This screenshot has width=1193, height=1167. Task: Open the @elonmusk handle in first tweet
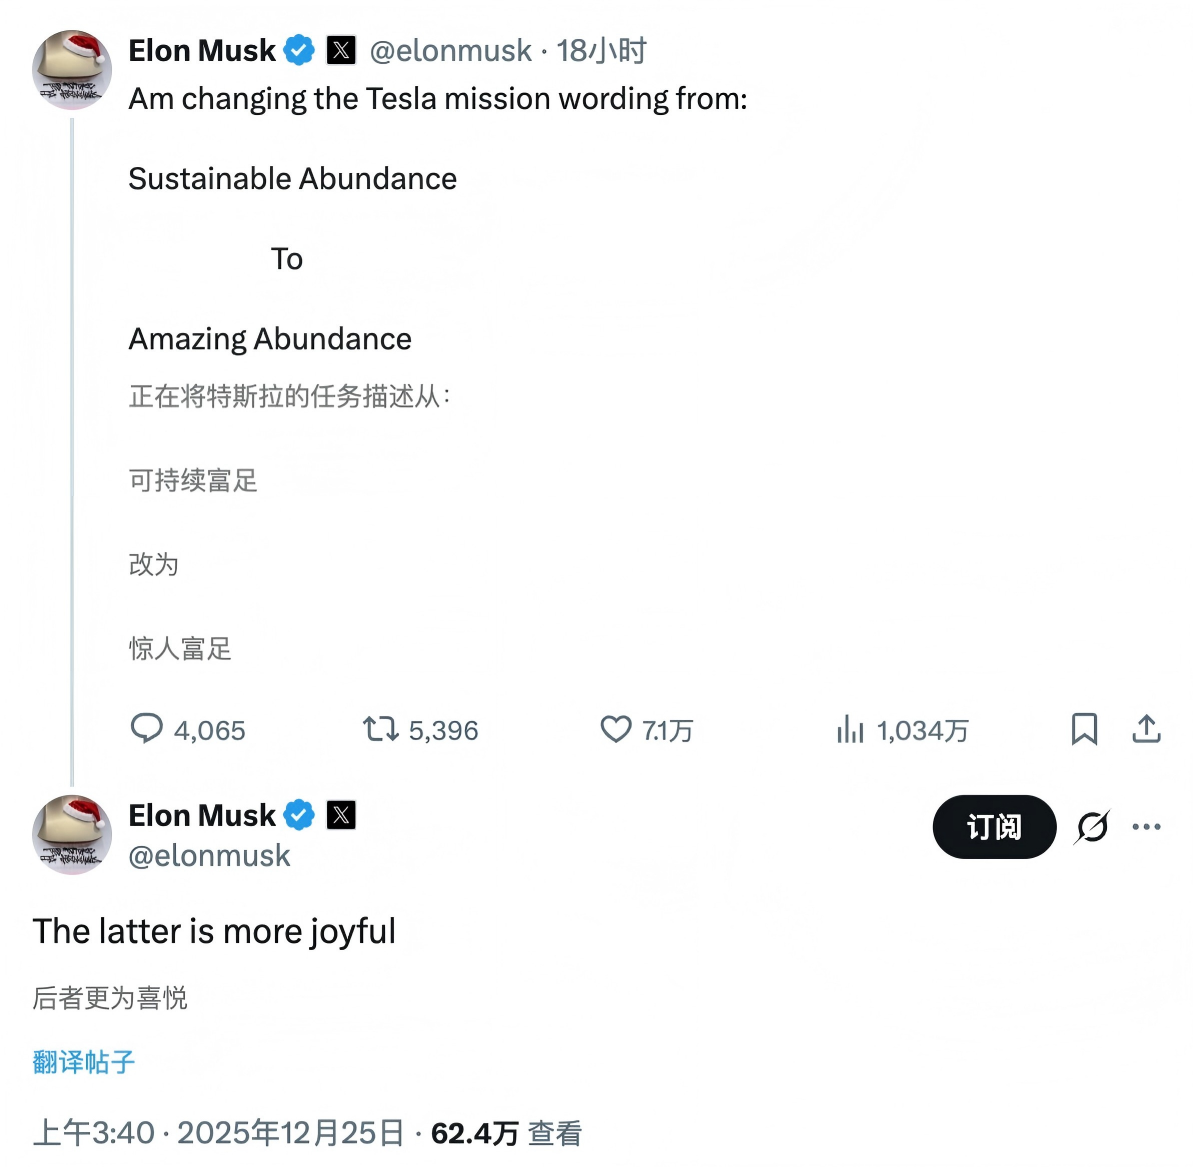pos(450,51)
